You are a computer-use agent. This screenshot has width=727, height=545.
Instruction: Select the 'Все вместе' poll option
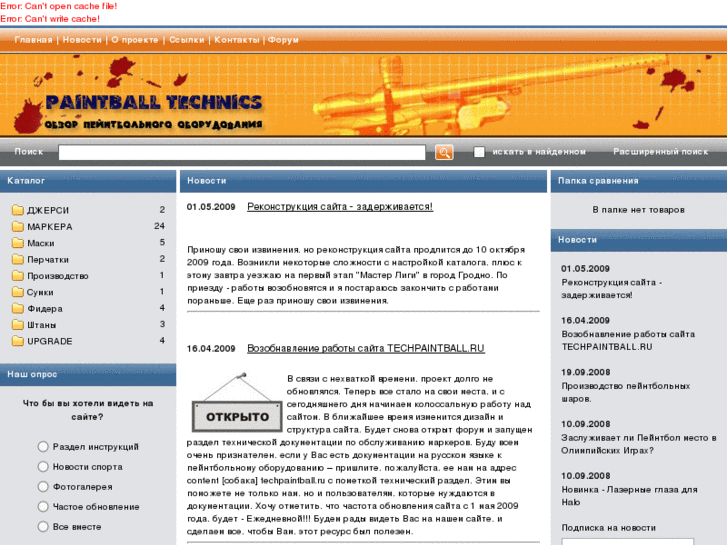pos(43,526)
